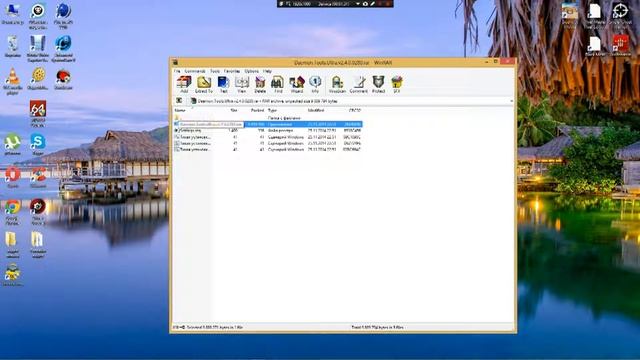The image size is (640, 360).
Task: Open the Help menu
Action: pyautogui.click(x=267, y=71)
